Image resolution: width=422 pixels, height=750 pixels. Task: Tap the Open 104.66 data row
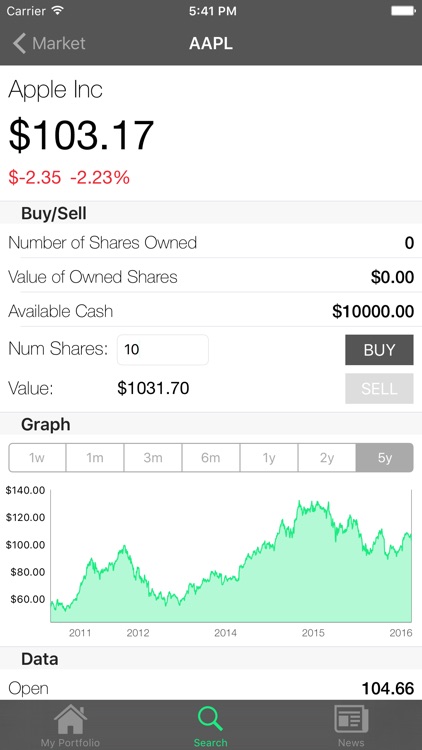tap(211, 688)
